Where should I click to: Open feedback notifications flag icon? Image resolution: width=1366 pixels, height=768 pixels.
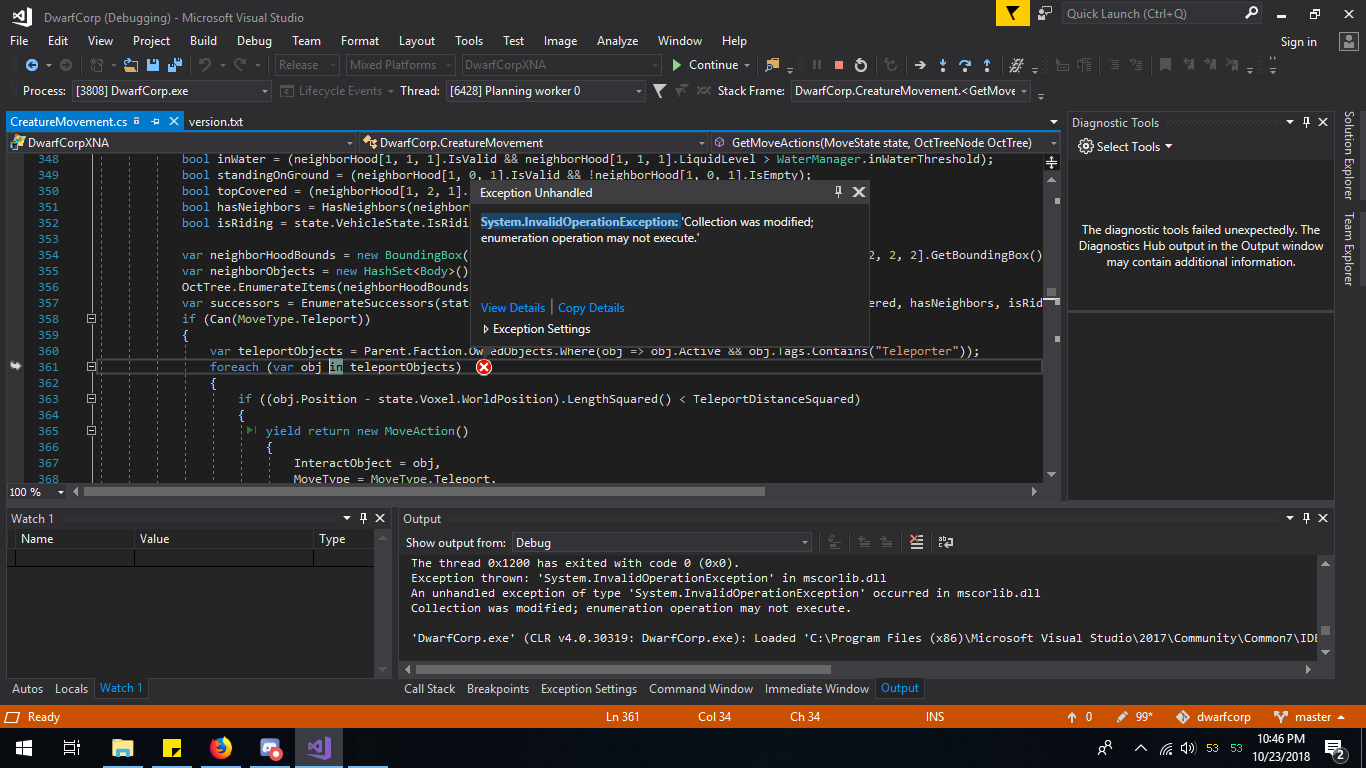pos(1012,13)
